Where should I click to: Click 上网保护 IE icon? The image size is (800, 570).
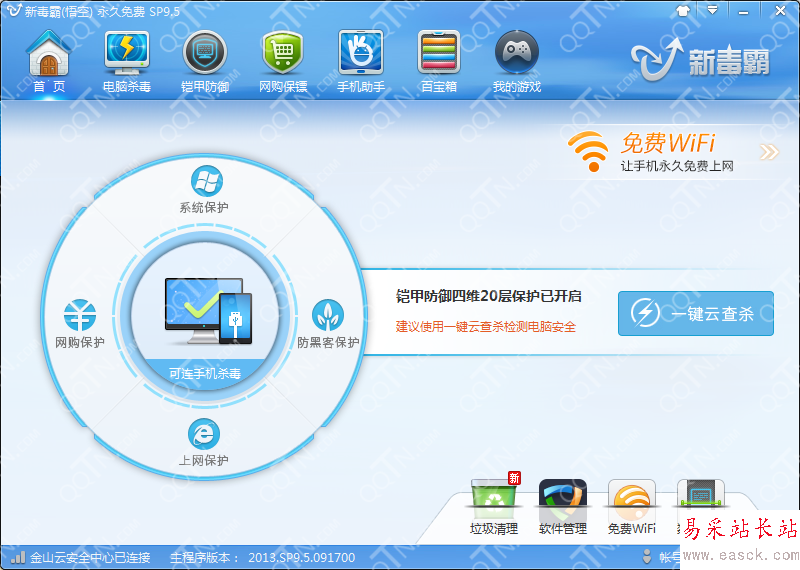click(x=204, y=434)
